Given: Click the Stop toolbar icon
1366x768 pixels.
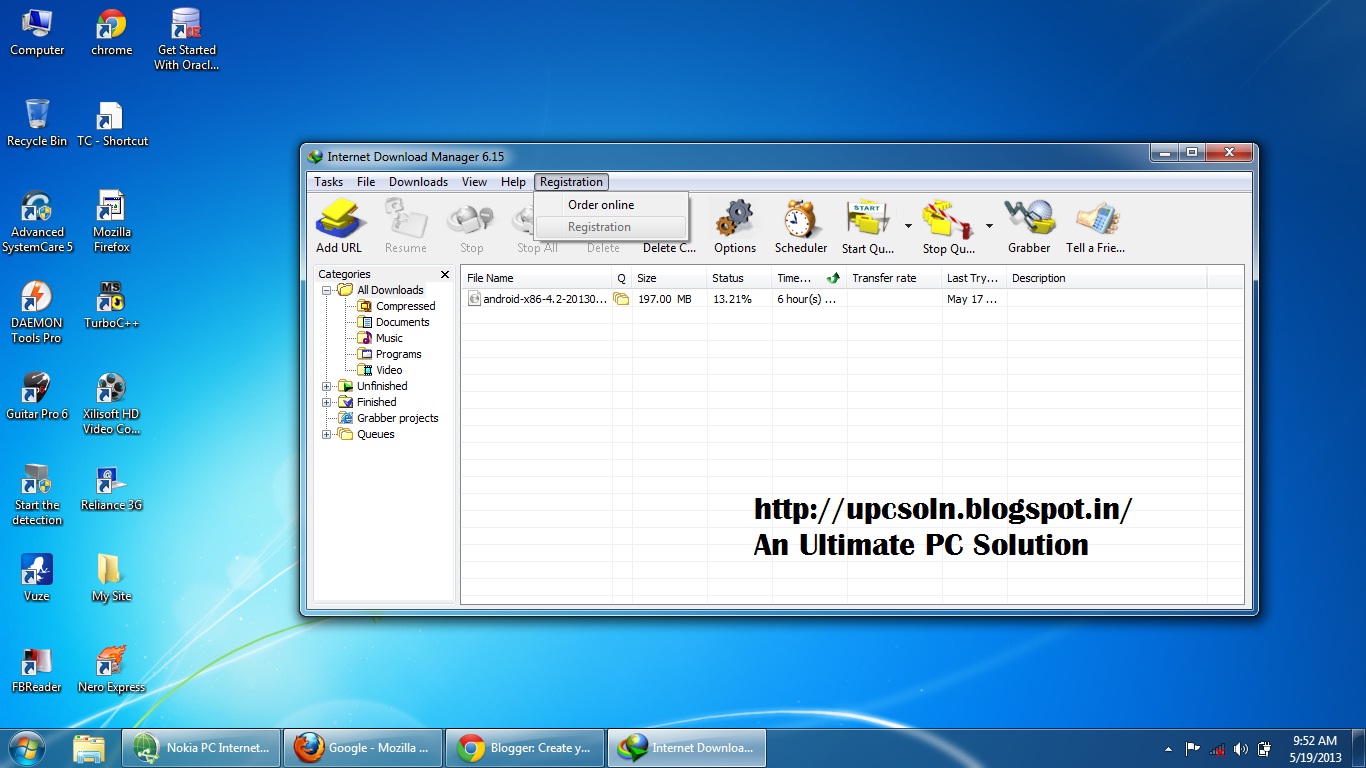Looking at the screenshot, I should point(471,226).
